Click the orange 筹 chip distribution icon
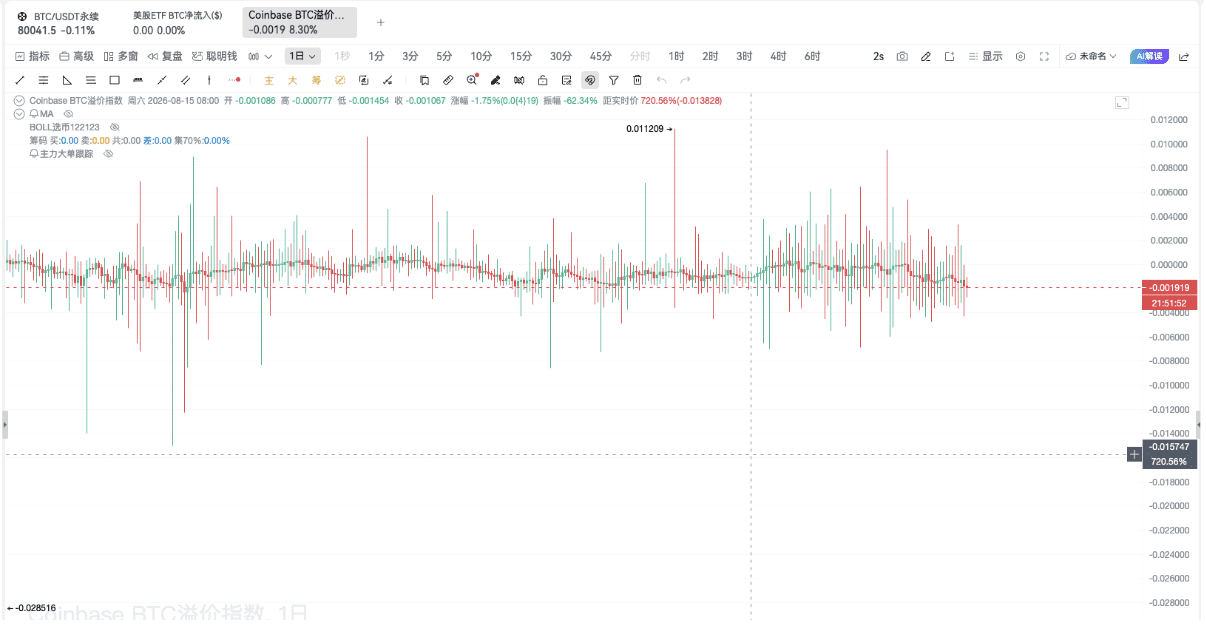Screen dimensions: 1206x628 316,80
